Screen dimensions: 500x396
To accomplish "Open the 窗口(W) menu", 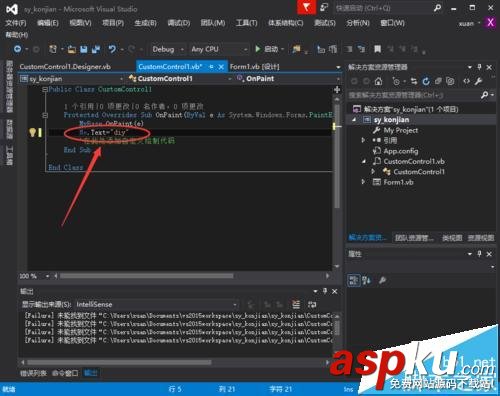I will (392, 23).
